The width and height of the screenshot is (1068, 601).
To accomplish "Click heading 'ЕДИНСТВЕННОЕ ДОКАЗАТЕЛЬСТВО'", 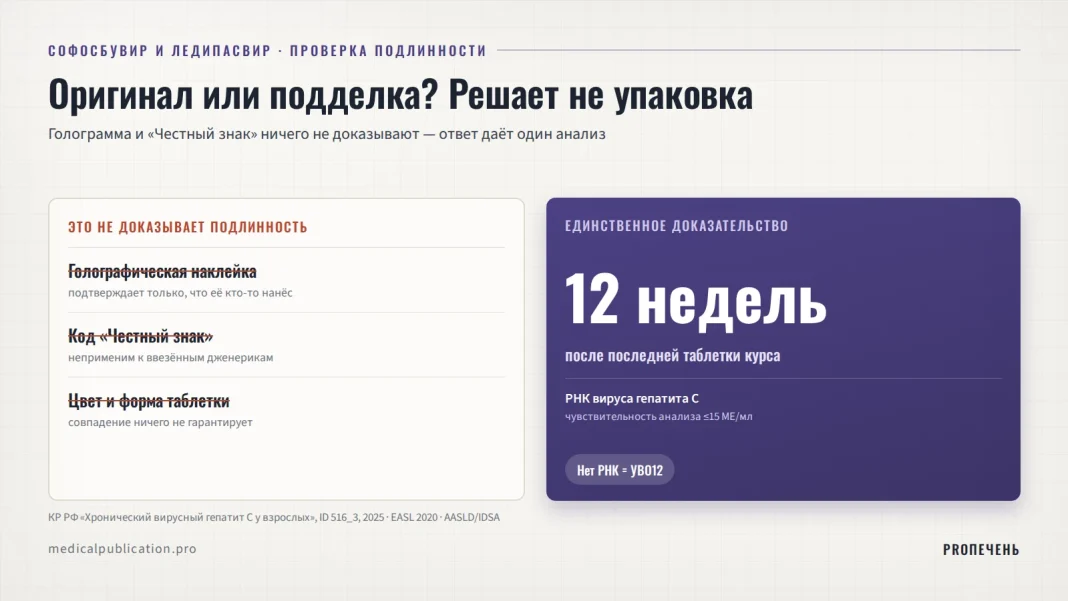I will 676,226.
